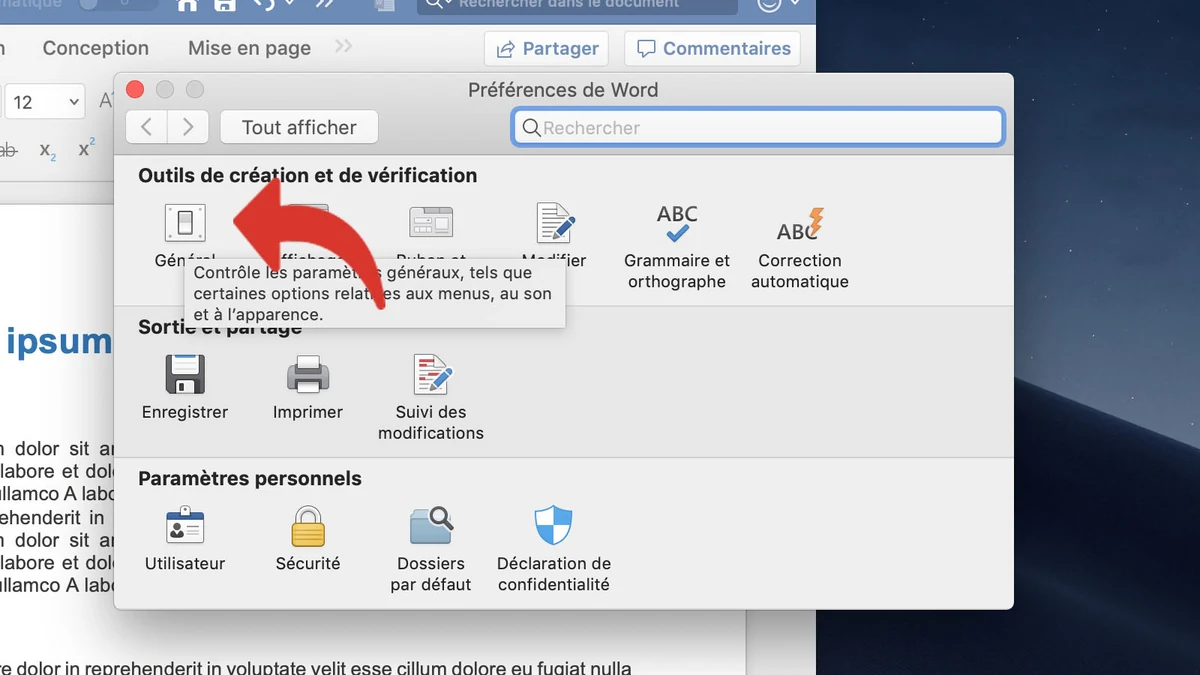The width and height of the screenshot is (1200, 675).
Task: Open Dossiers par défaut preferences
Action: pyautogui.click(x=431, y=527)
